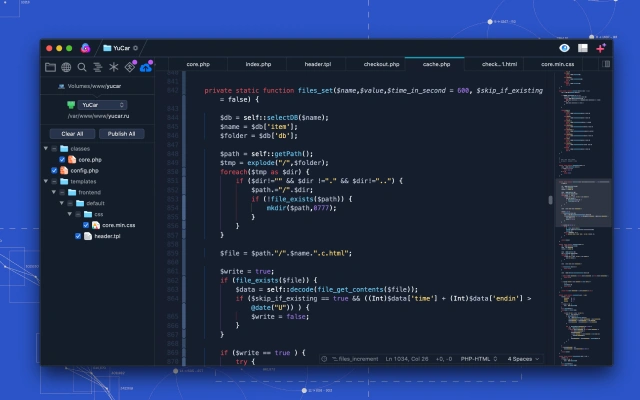
Task: Switch to the index.php tab
Action: 258,64
